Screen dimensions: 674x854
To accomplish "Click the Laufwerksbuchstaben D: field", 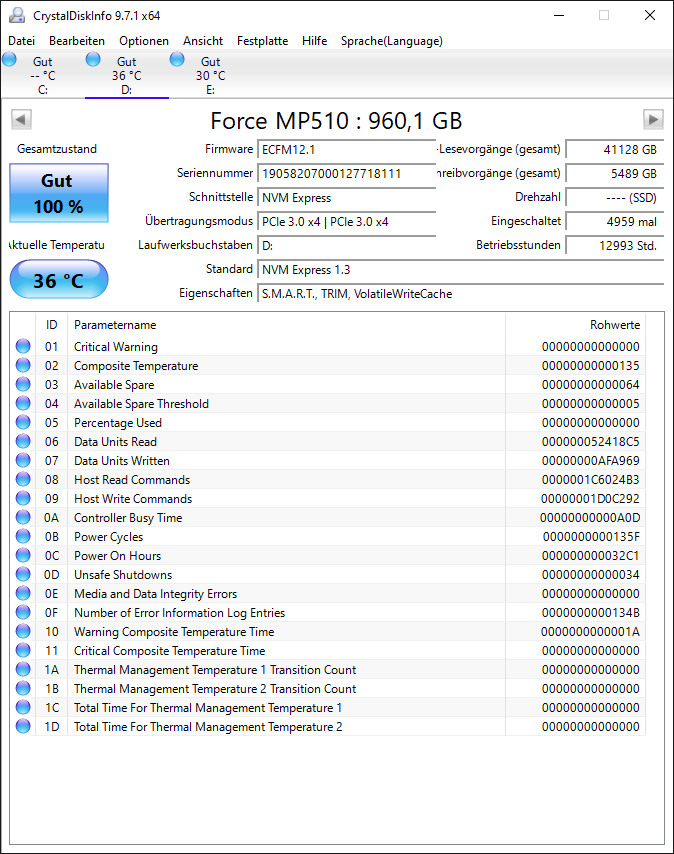I will click(347, 245).
